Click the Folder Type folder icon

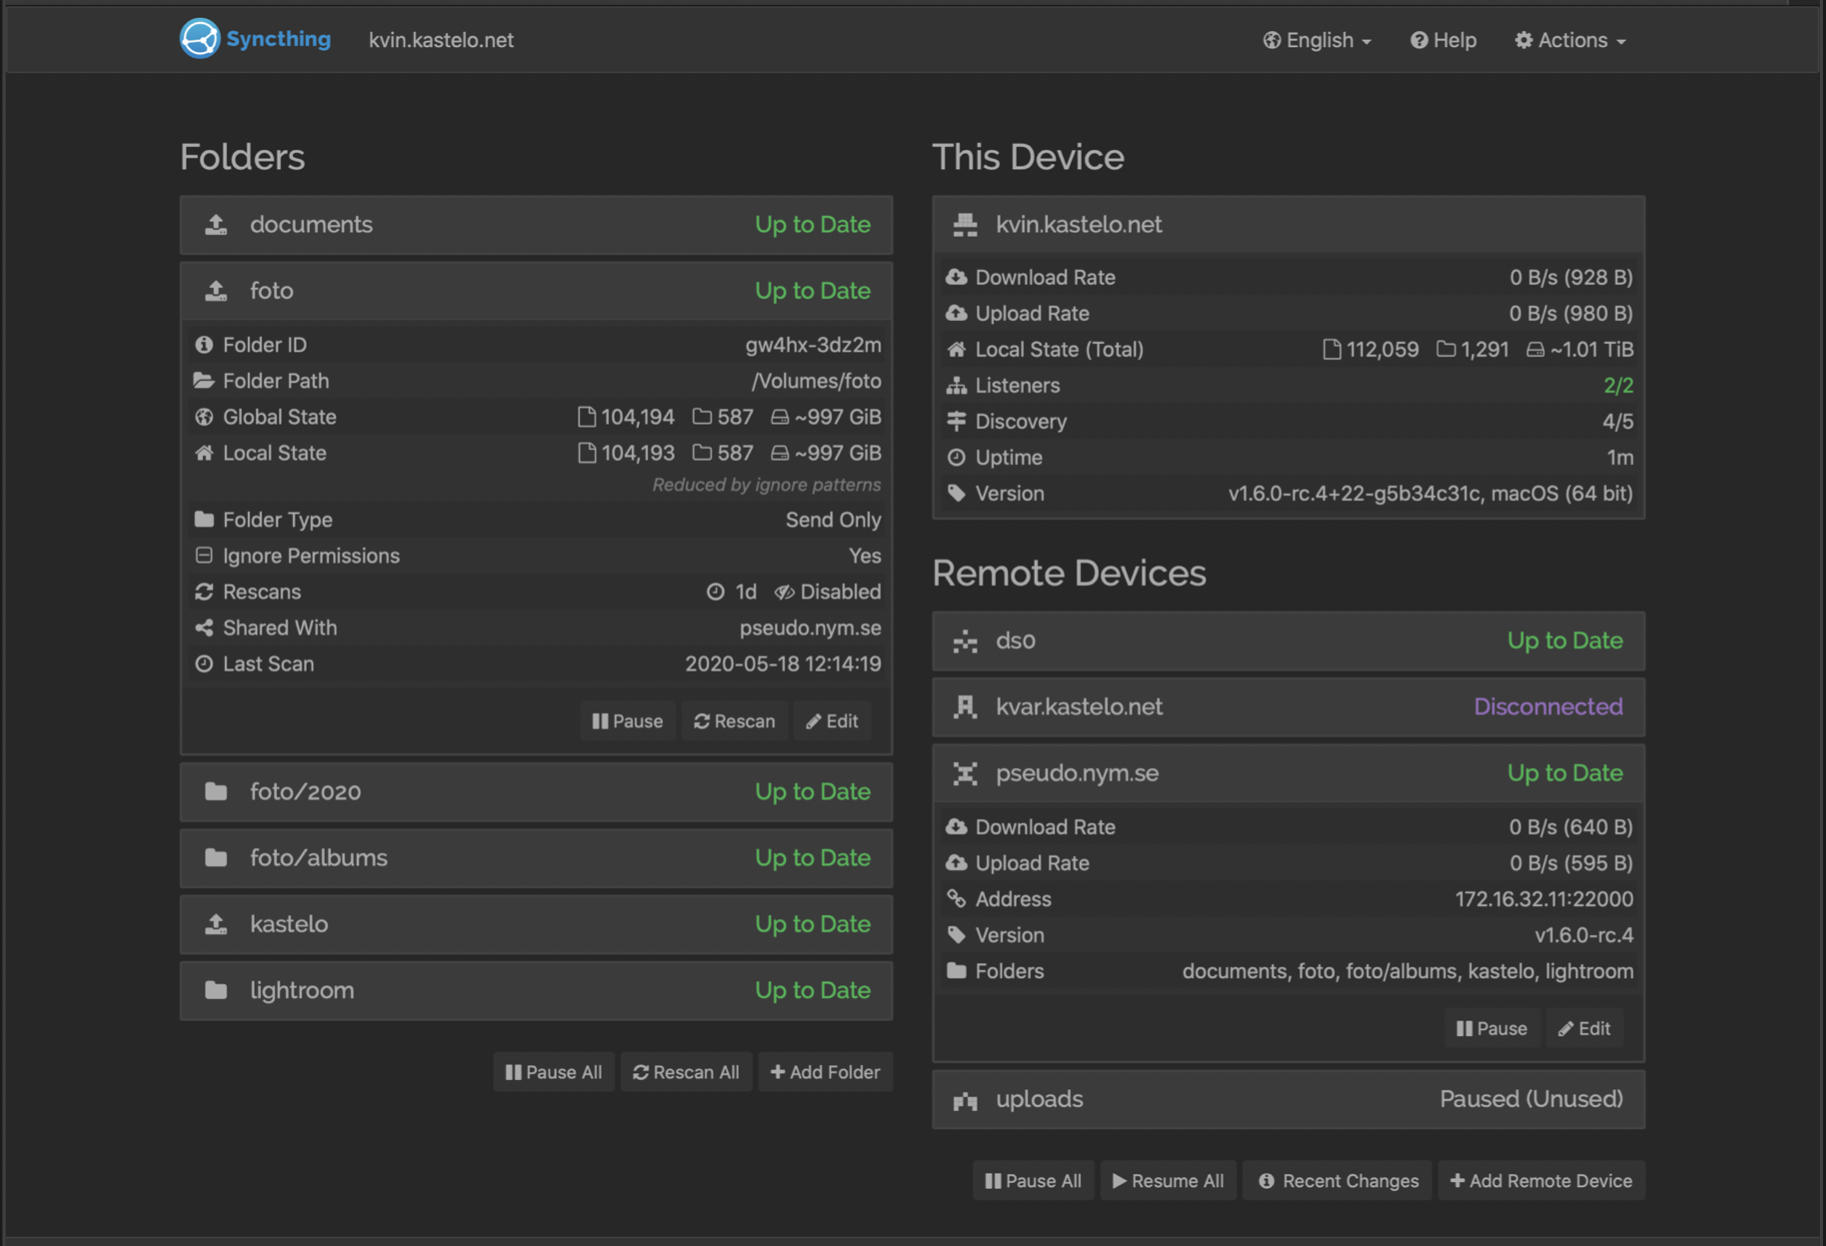click(x=204, y=519)
